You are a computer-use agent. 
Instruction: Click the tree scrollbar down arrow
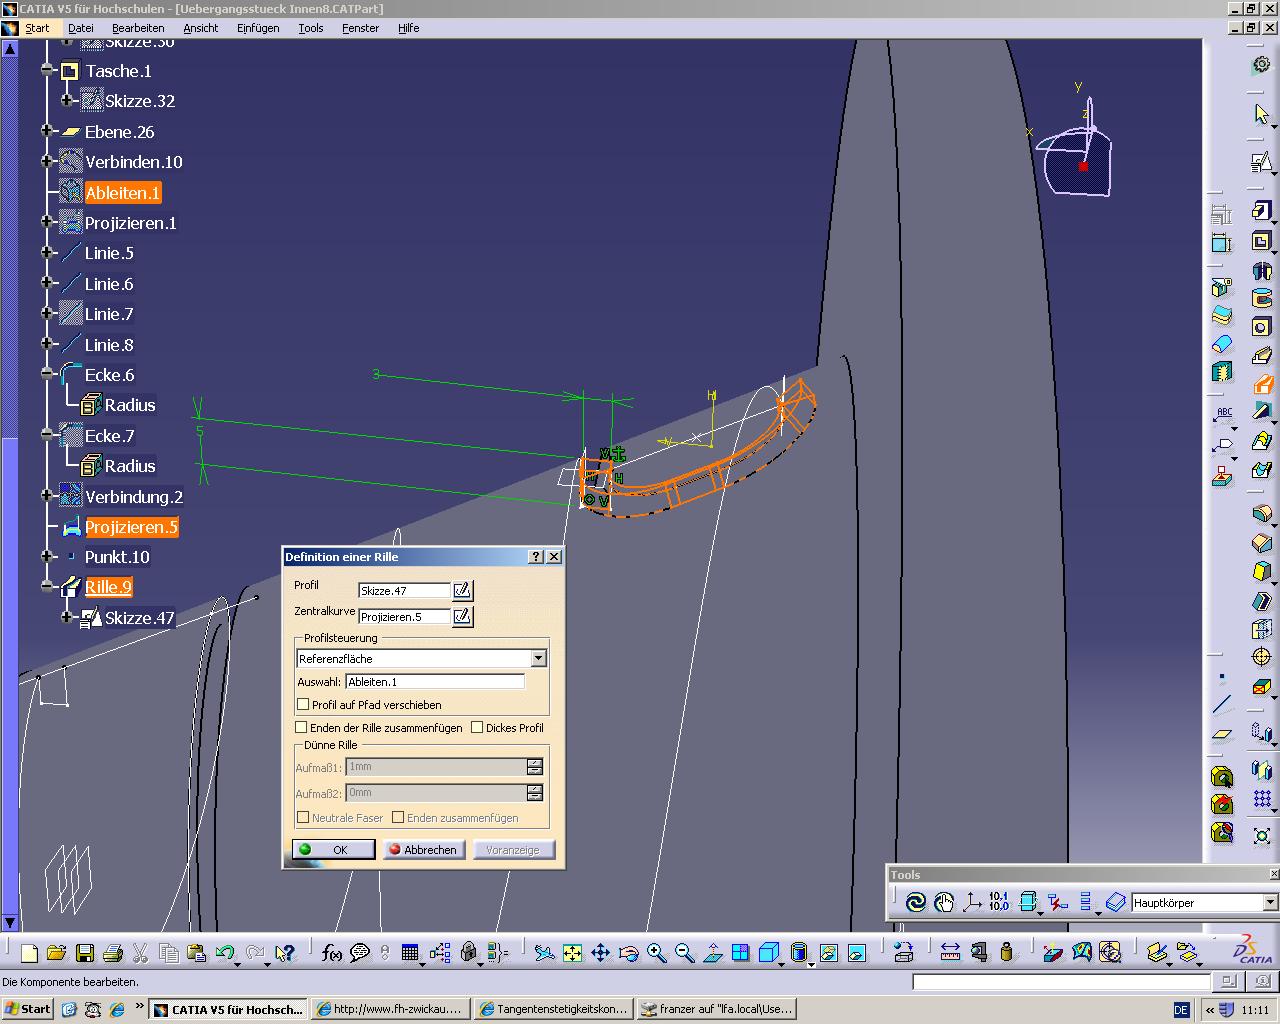9,922
